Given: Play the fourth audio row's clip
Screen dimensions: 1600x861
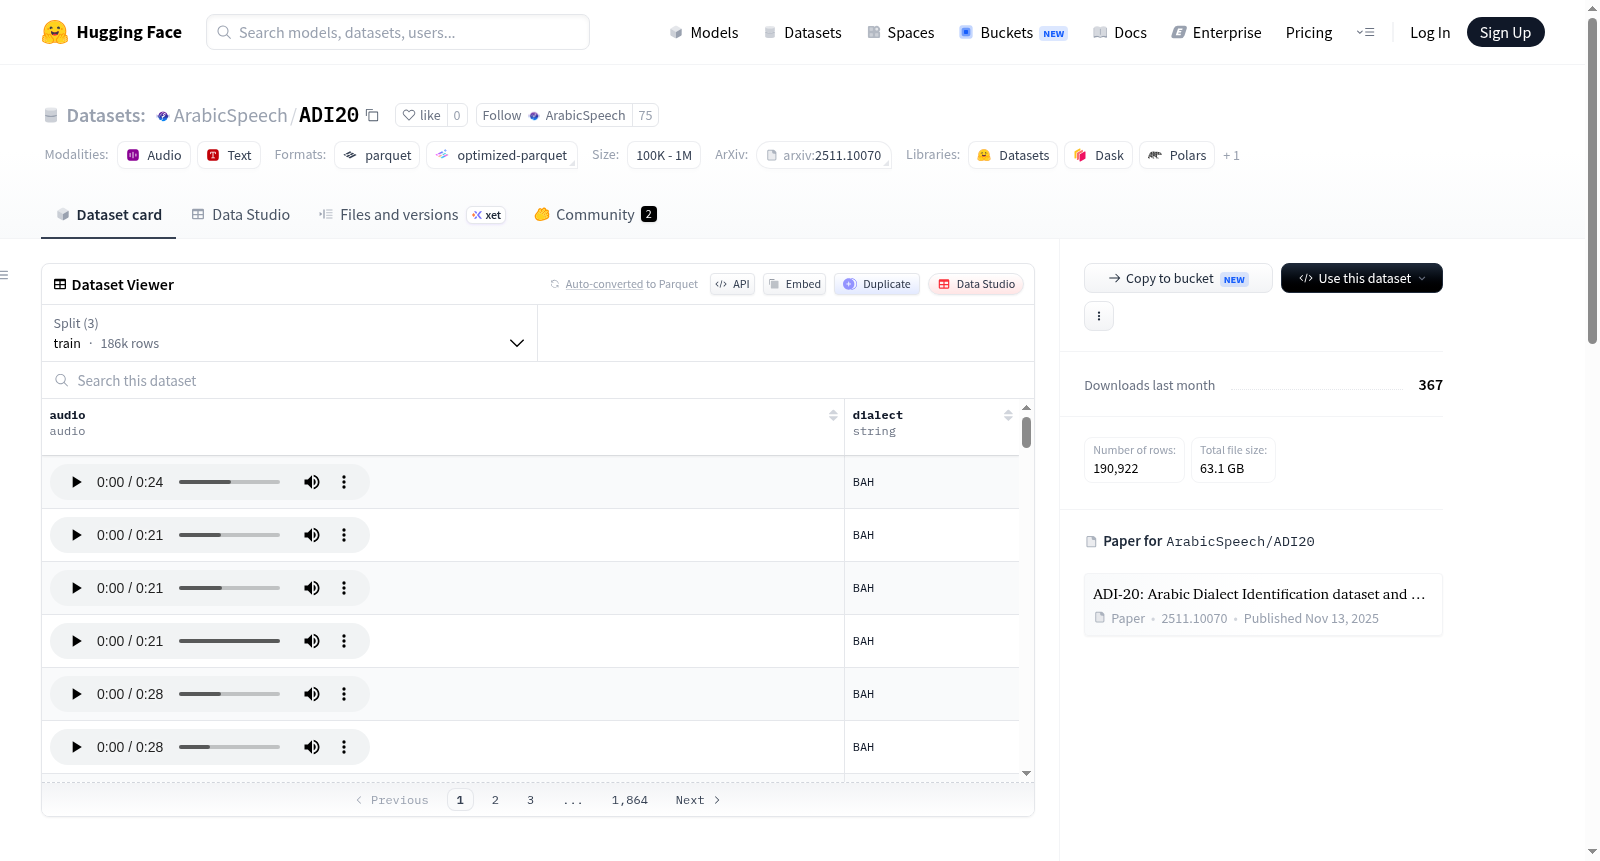Looking at the screenshot, I should [76, 641].
